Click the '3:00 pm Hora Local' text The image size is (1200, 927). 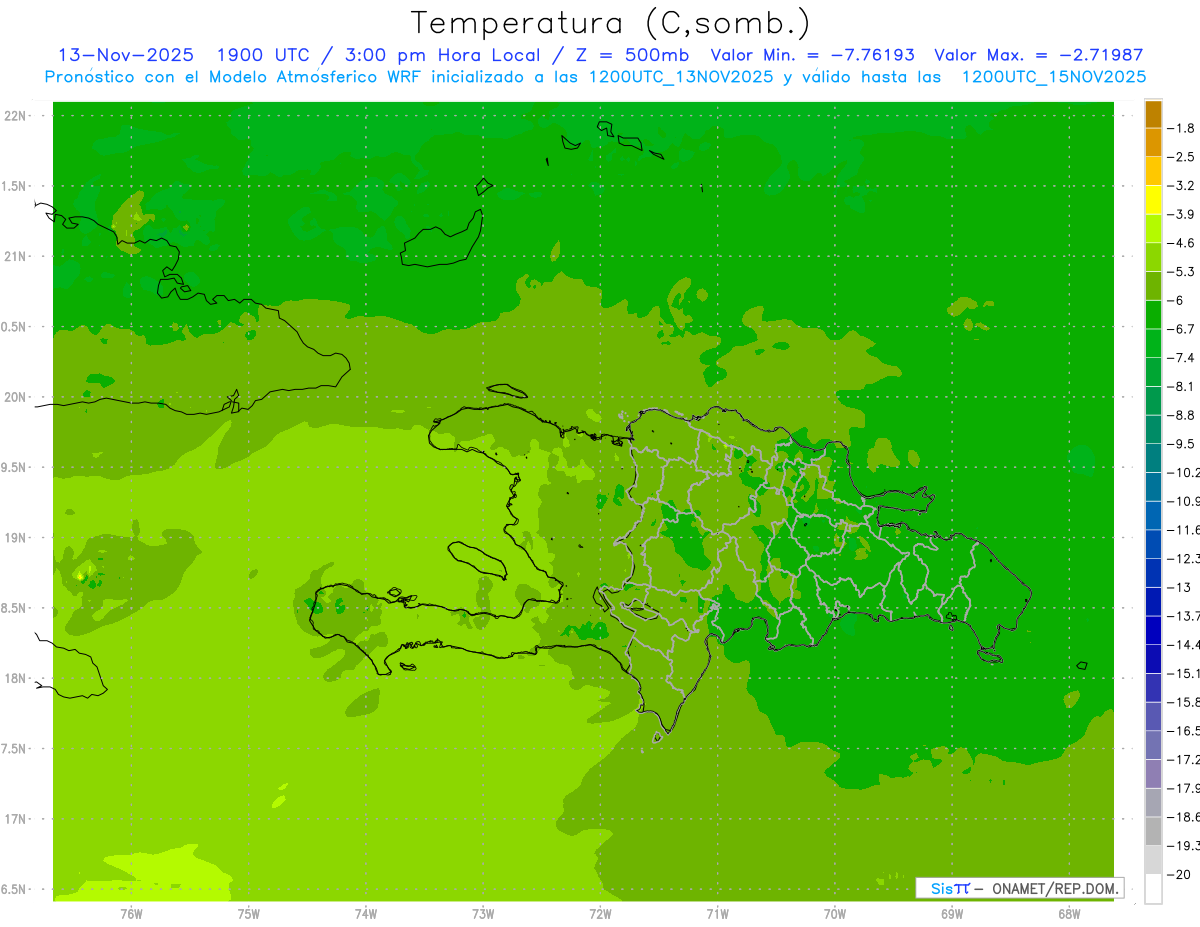tap(441, 55)
